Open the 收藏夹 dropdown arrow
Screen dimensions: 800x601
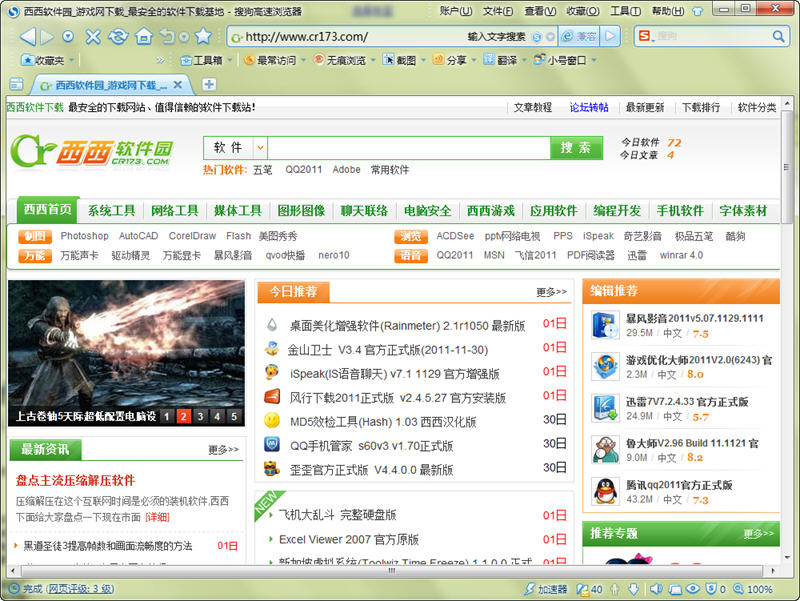point(71,60)
